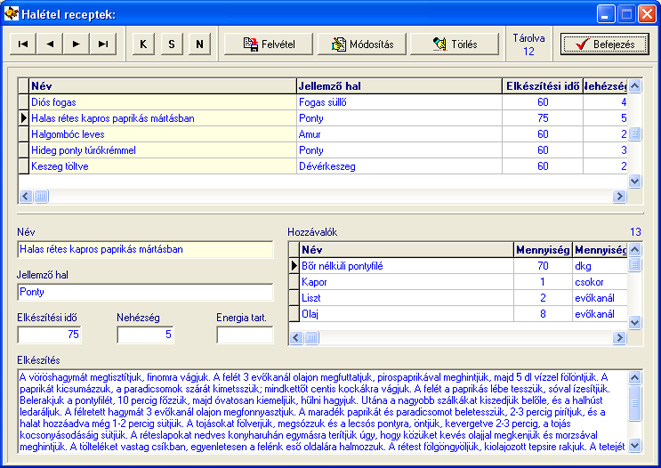Viewport: 661px width, 468px height.
Task: Click right arrow of recipe grid horizontal scrollbar
Action: click(x=620, y=196)
